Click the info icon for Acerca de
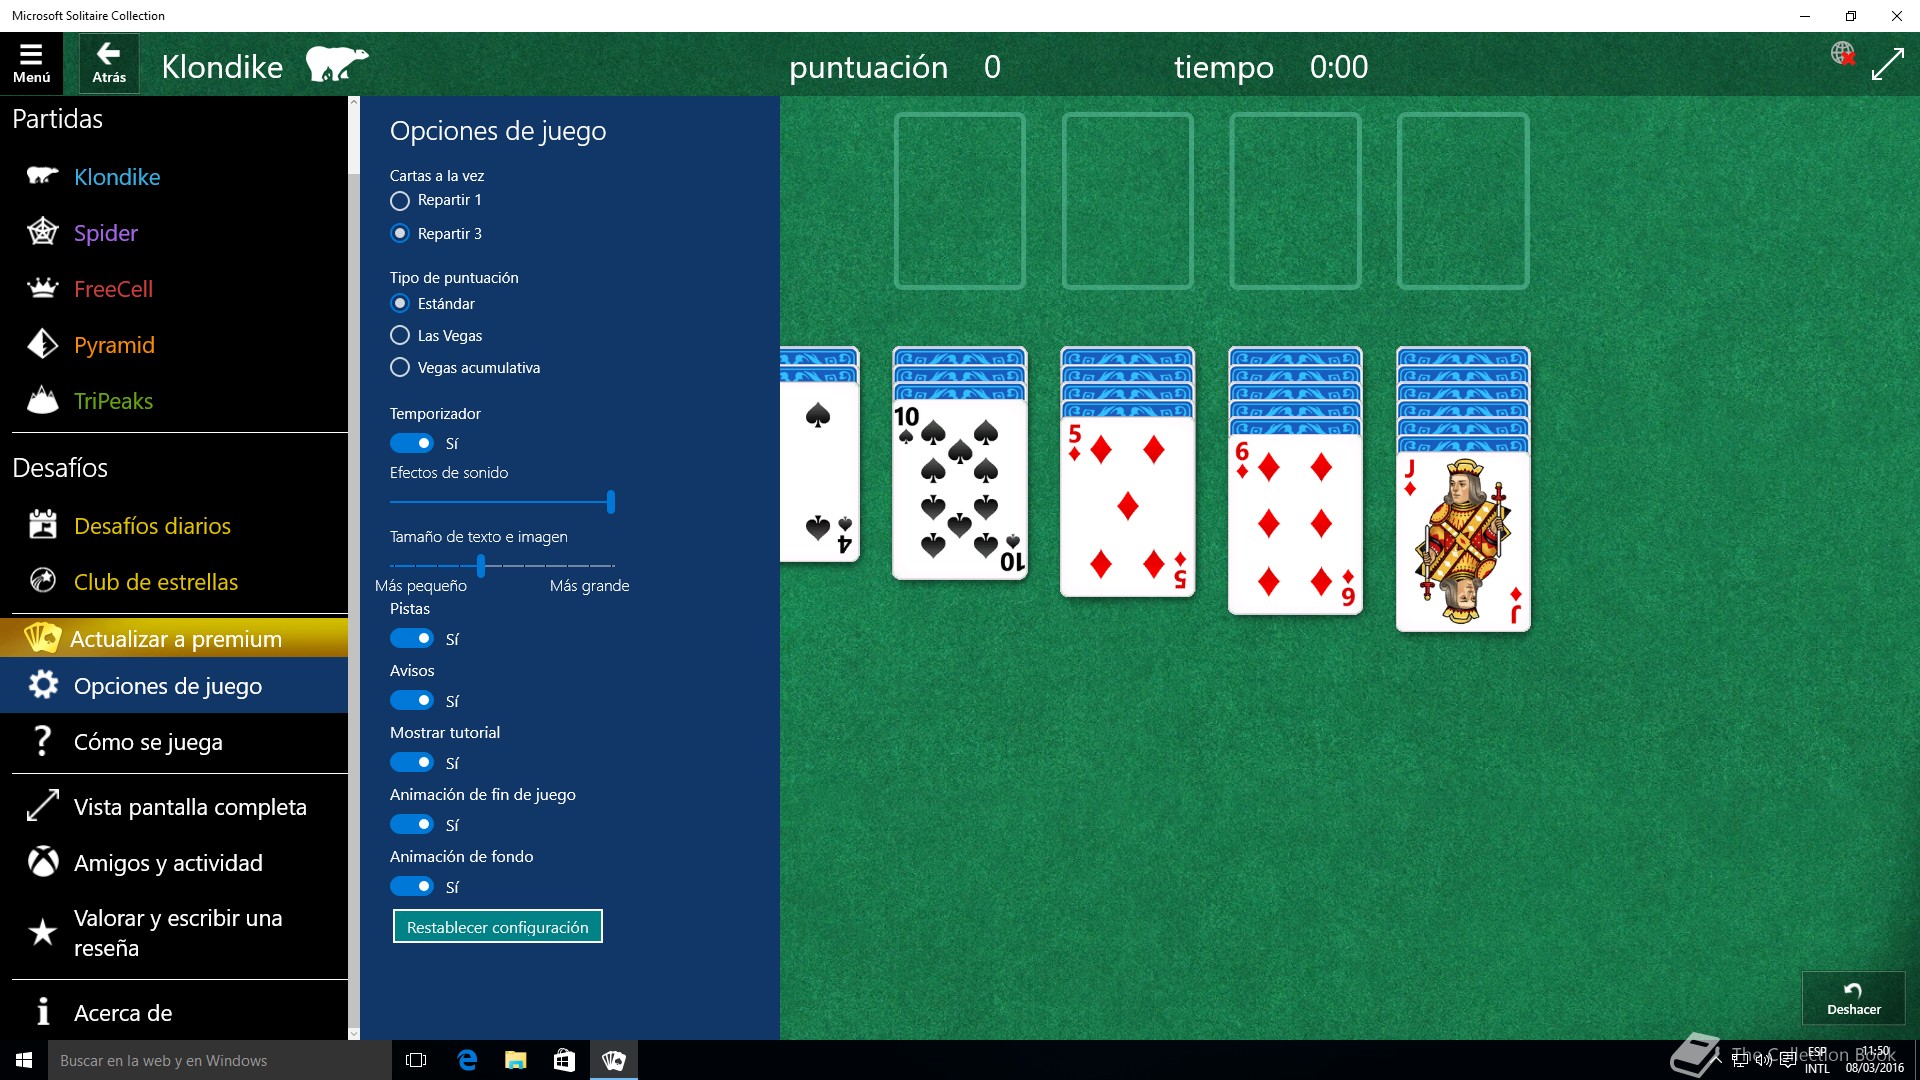This screenshot has height=1080, width=1920. tap(42, 1012)
